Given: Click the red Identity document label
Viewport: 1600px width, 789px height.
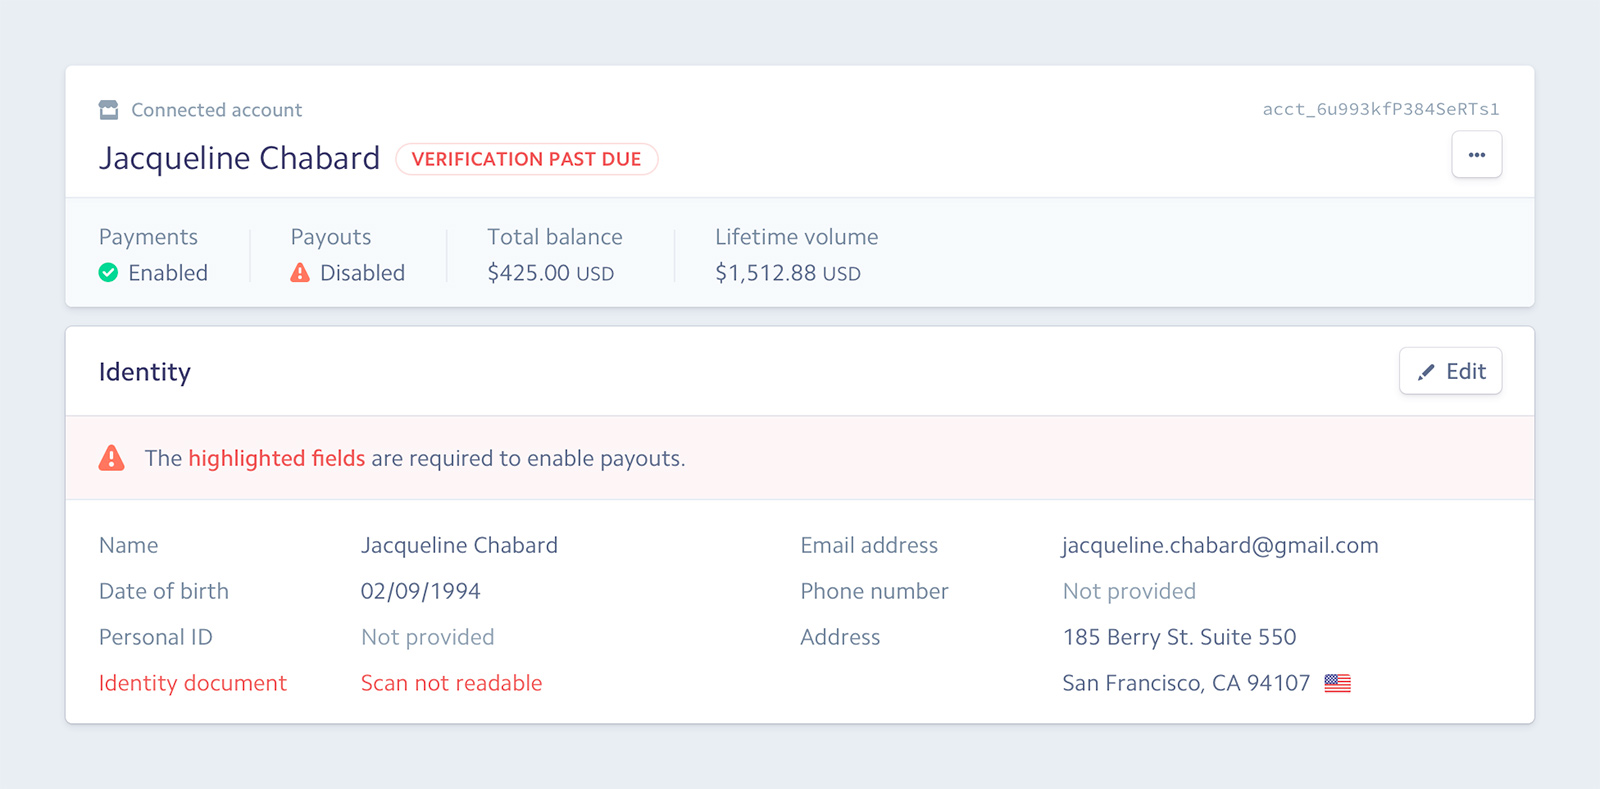Looking at the screenshot, I should pos(192,683).
